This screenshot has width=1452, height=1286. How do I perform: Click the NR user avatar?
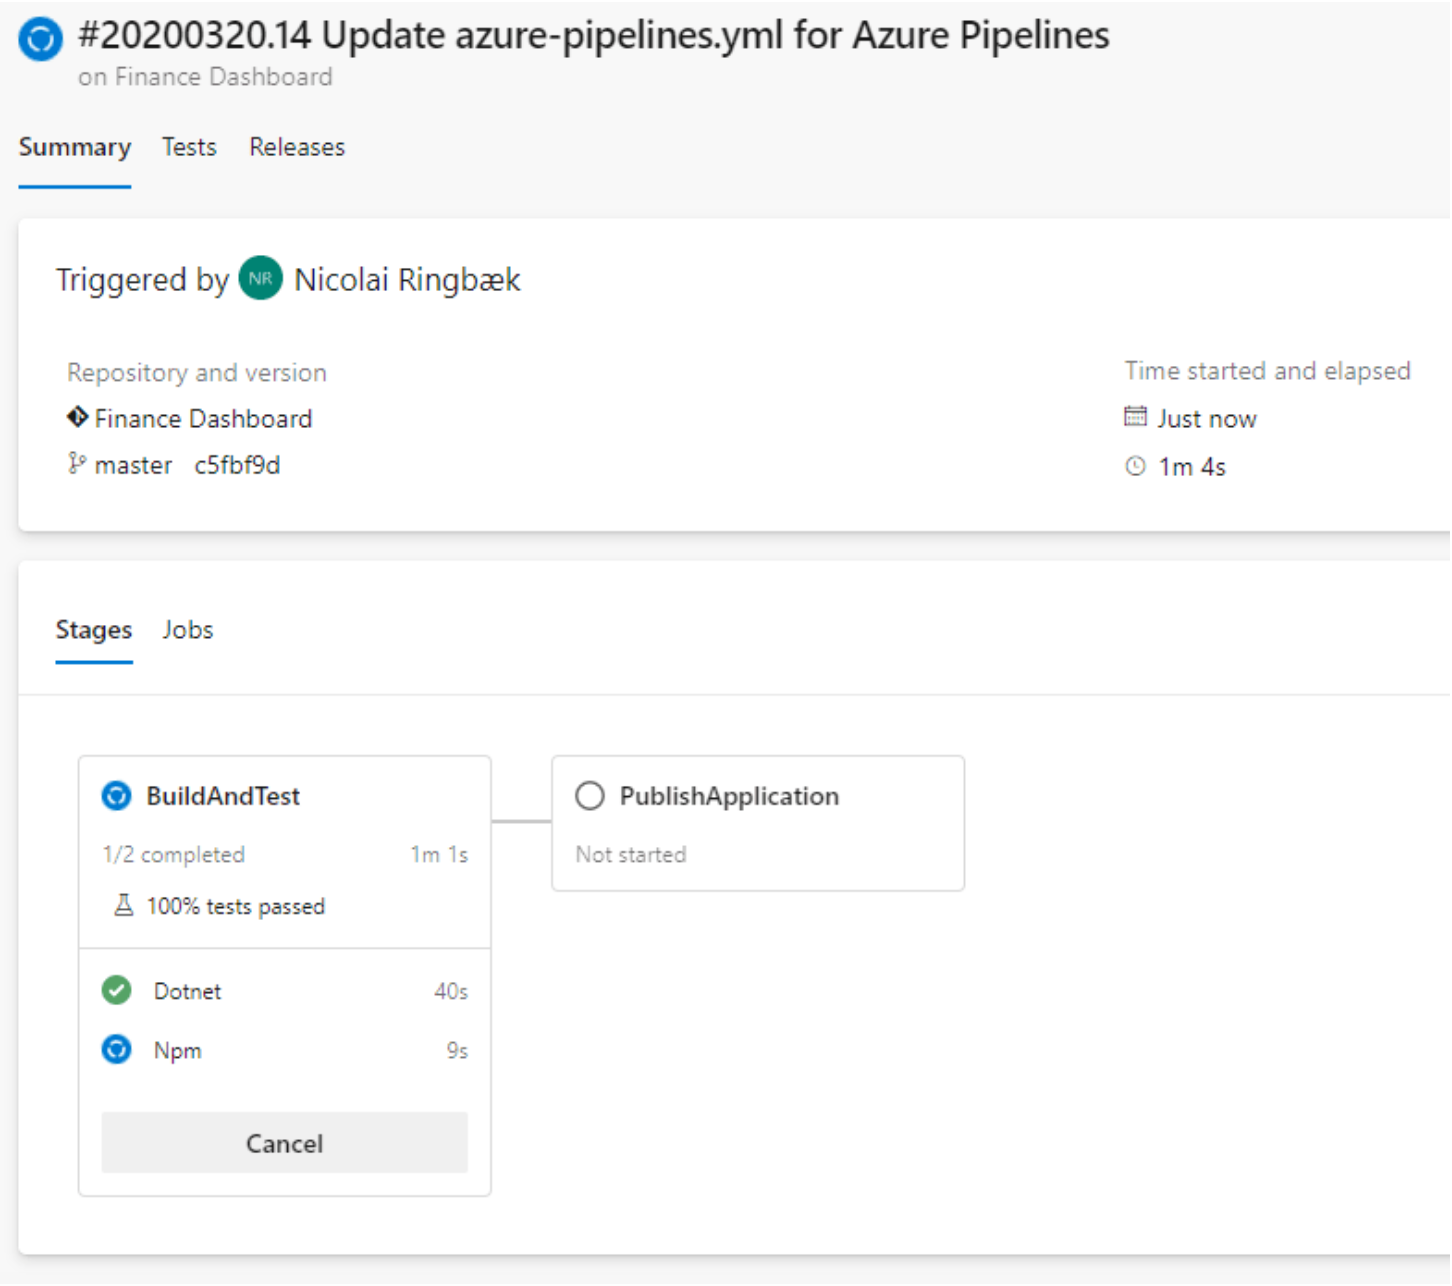(x=261, y=279)
